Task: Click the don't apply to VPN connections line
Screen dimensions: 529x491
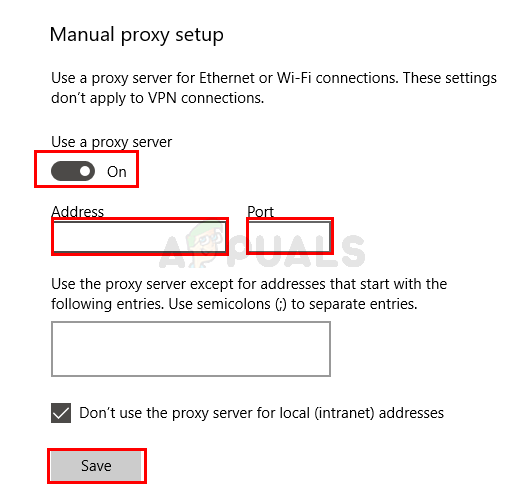Action: coord(158,98)
